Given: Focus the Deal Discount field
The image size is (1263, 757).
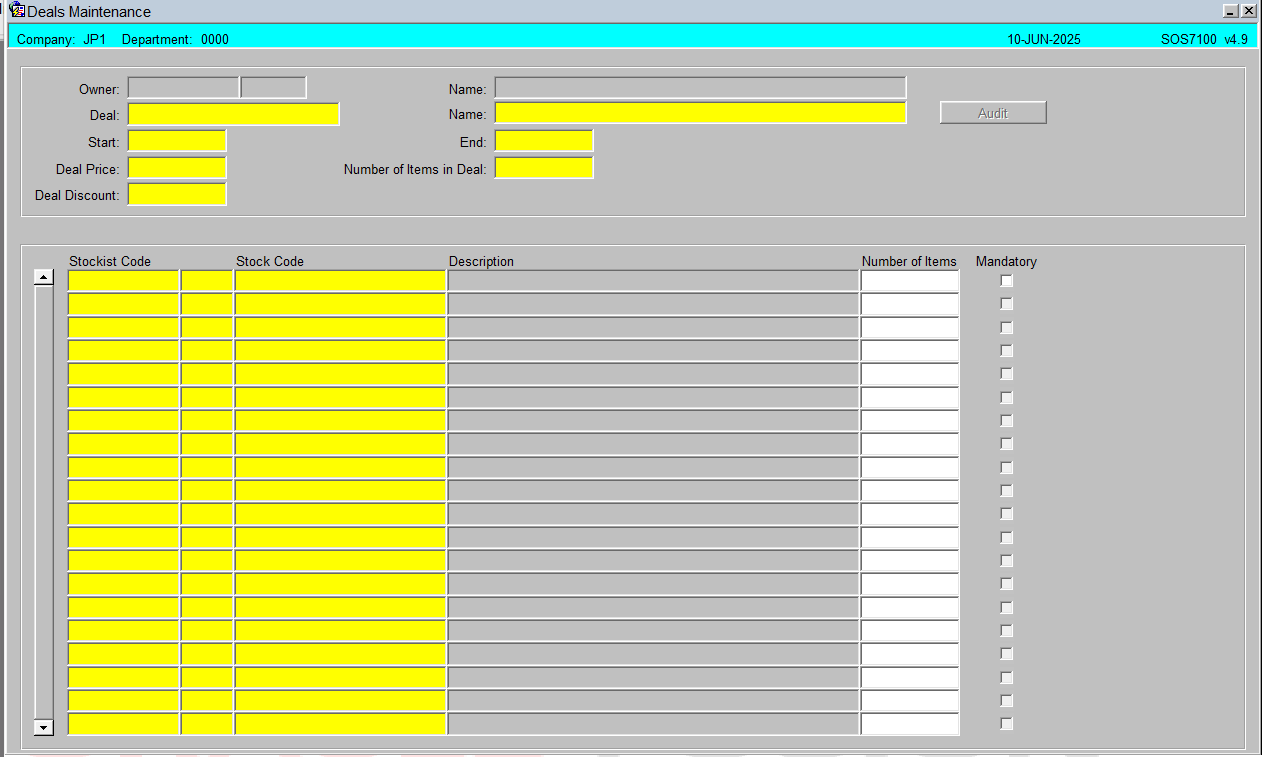Looking at the screenshot, I should coord(177,194).
